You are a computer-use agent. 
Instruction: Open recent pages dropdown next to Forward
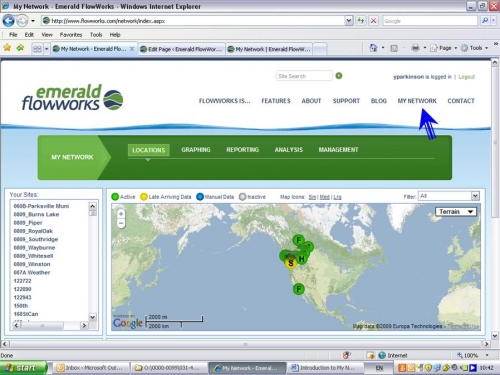(x=33, y=21)
